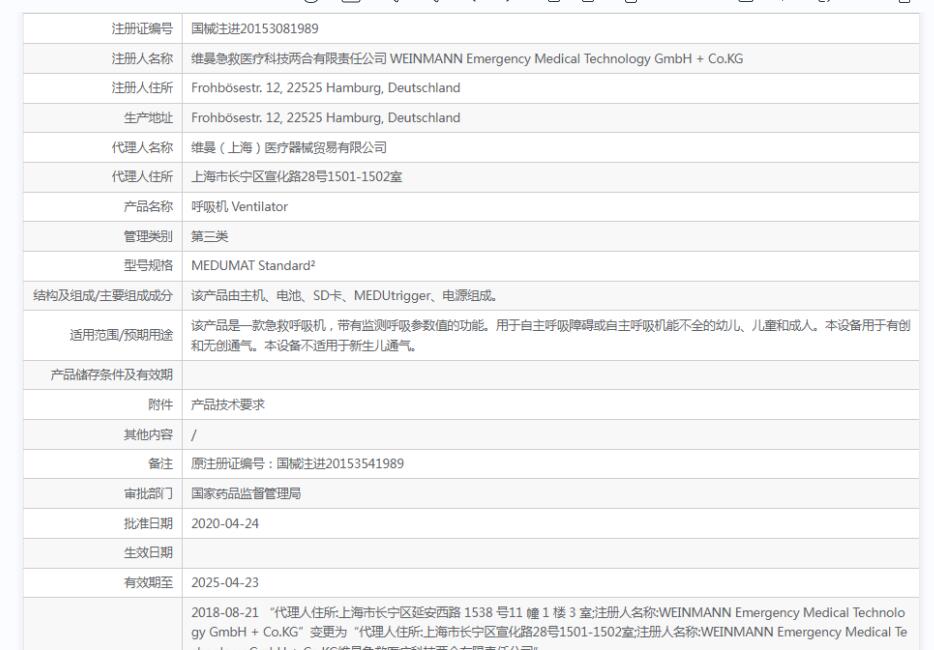Select the 型号规格 label cell
934x650 pixels.
click(x=148, y=266)
